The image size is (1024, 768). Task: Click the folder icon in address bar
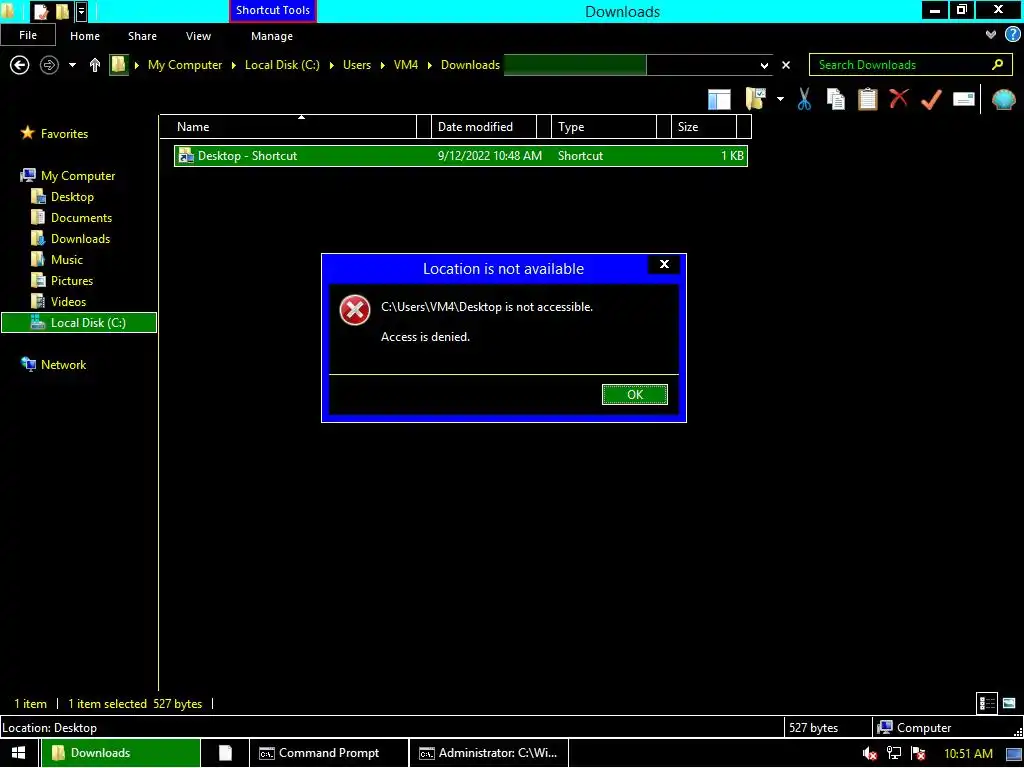118,65
